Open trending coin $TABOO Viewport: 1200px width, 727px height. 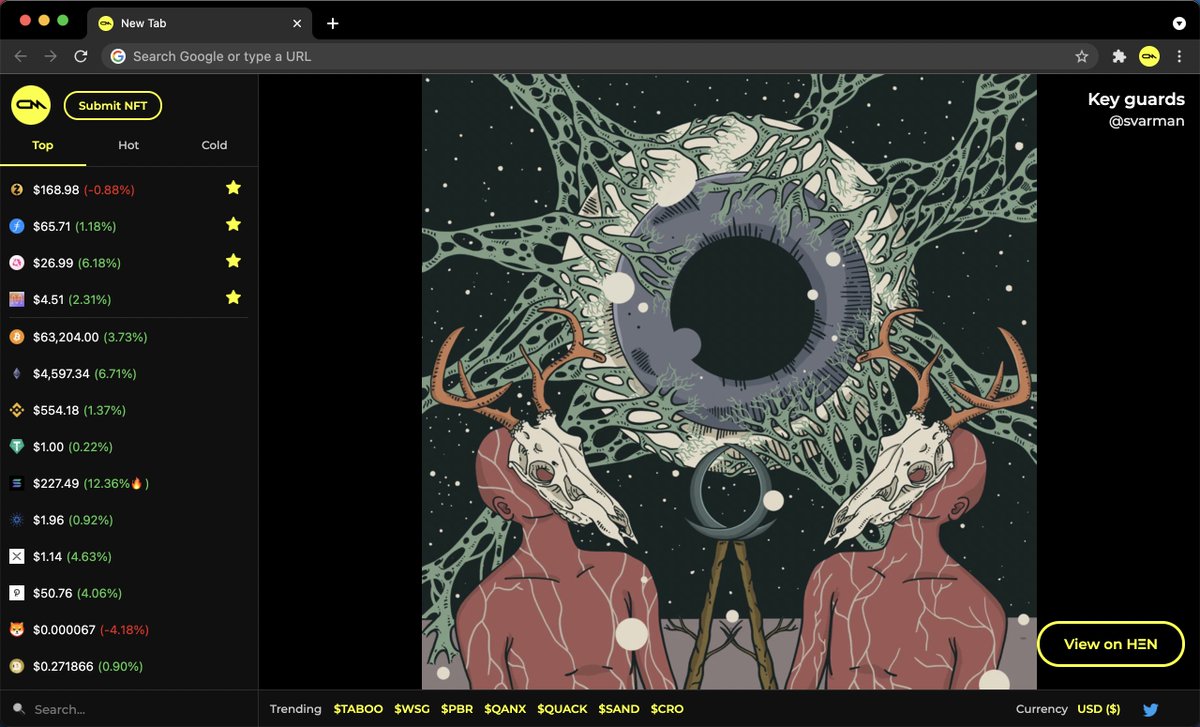pos(358,709)
